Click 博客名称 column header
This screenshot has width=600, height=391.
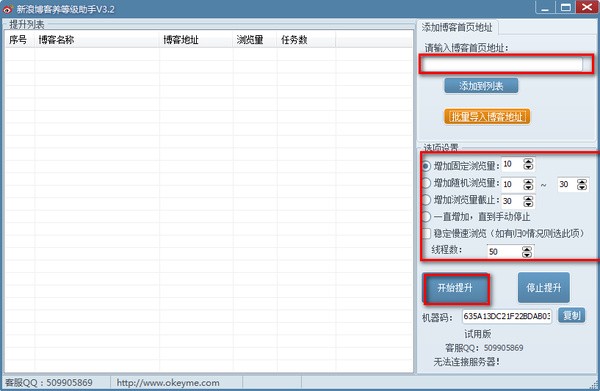coord(56,40)
